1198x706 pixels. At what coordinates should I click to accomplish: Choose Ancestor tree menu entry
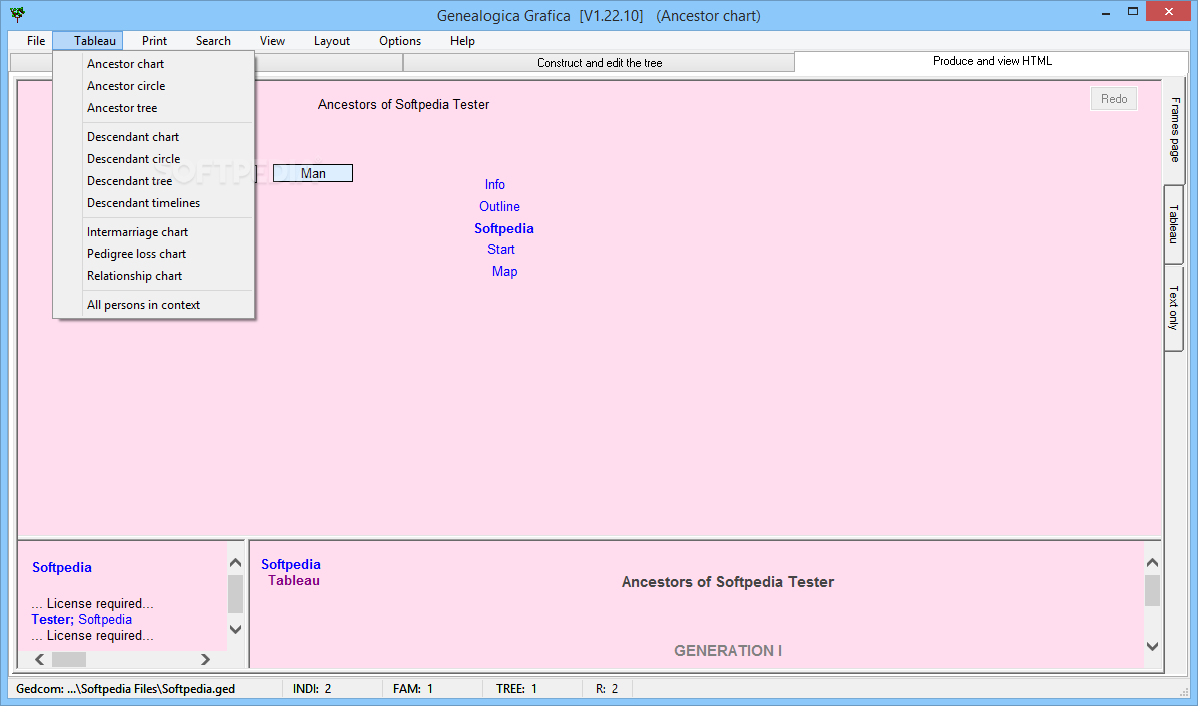click(x=154, y=108)
